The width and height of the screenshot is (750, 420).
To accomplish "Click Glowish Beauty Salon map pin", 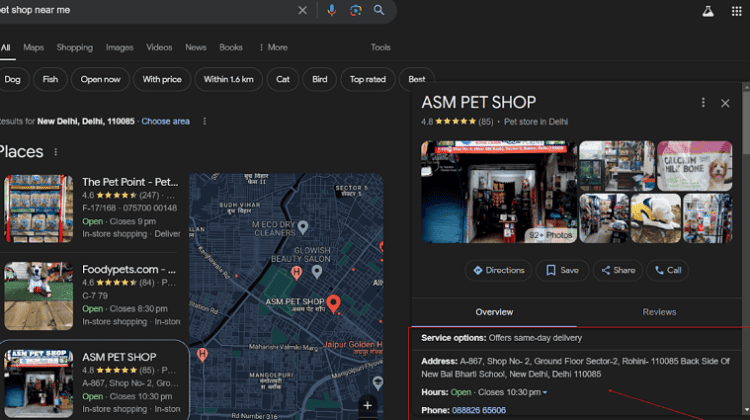I will pos(317,272).
